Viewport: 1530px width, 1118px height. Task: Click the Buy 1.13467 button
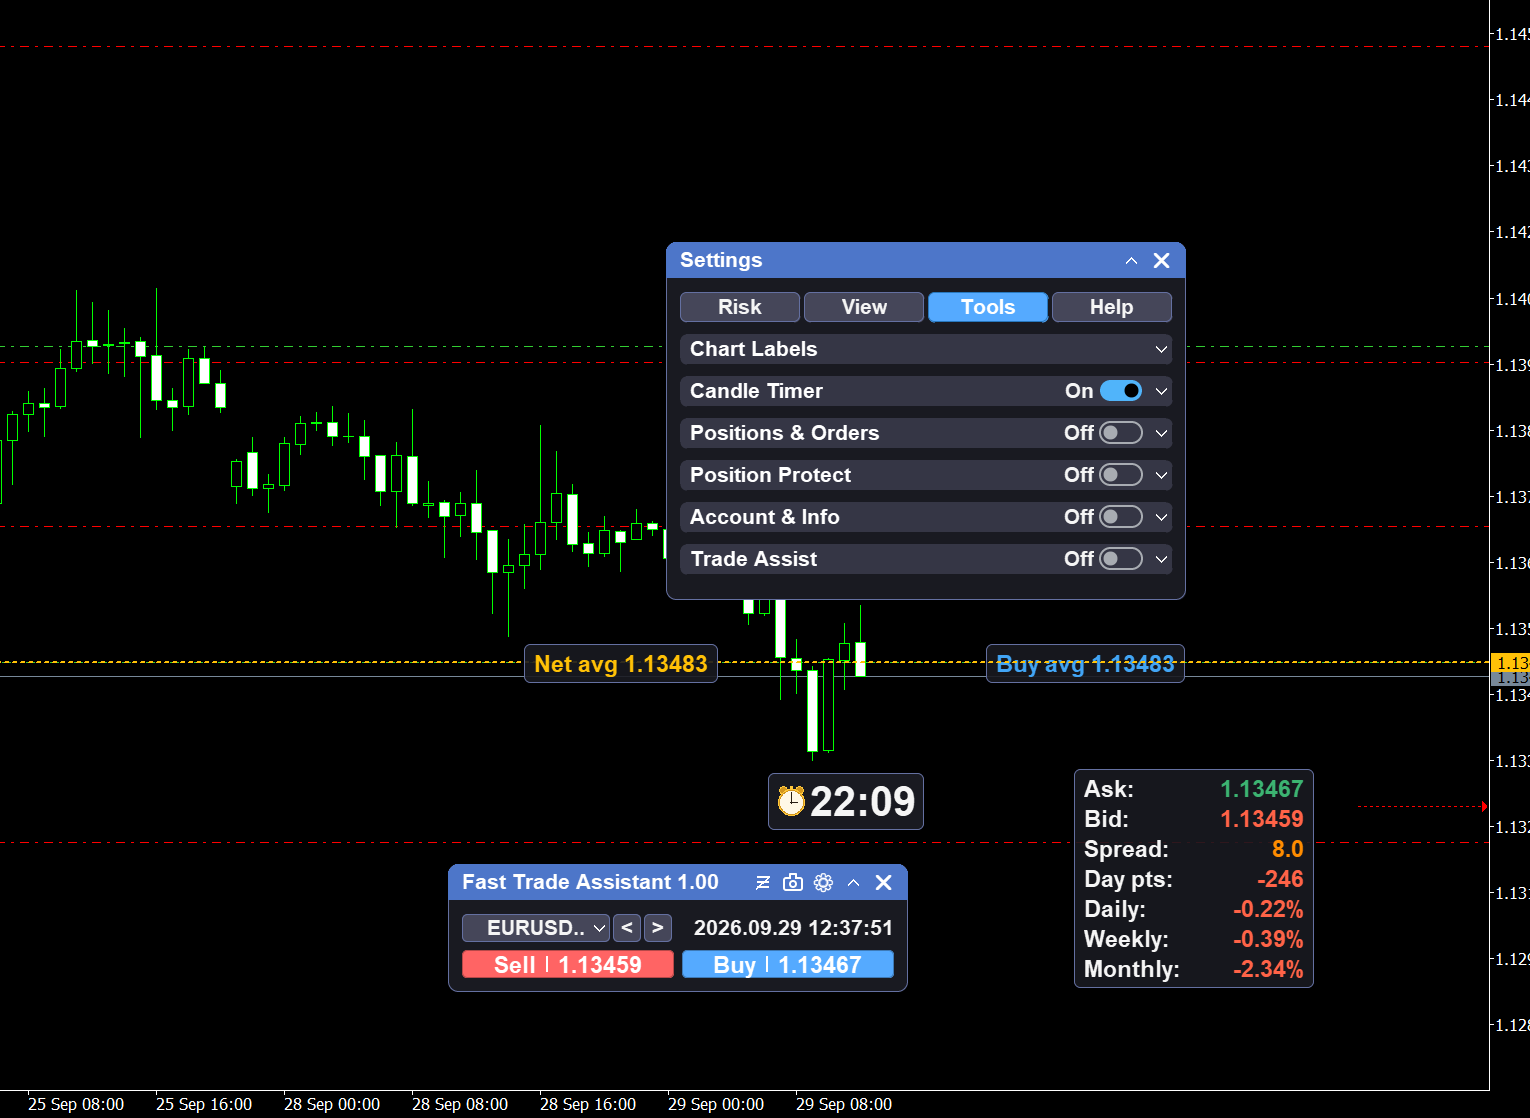pyautogui.click(x=788, y=965)
